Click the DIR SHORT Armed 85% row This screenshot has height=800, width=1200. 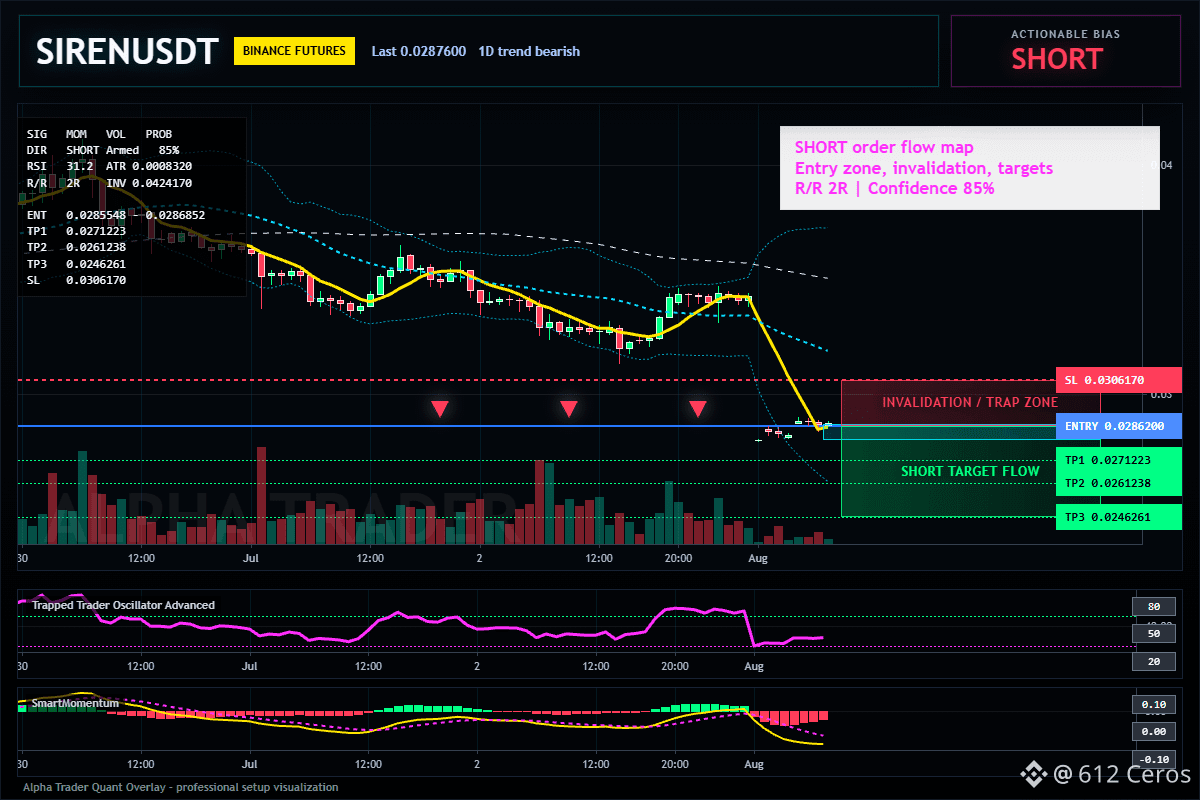tap(102, 149)
